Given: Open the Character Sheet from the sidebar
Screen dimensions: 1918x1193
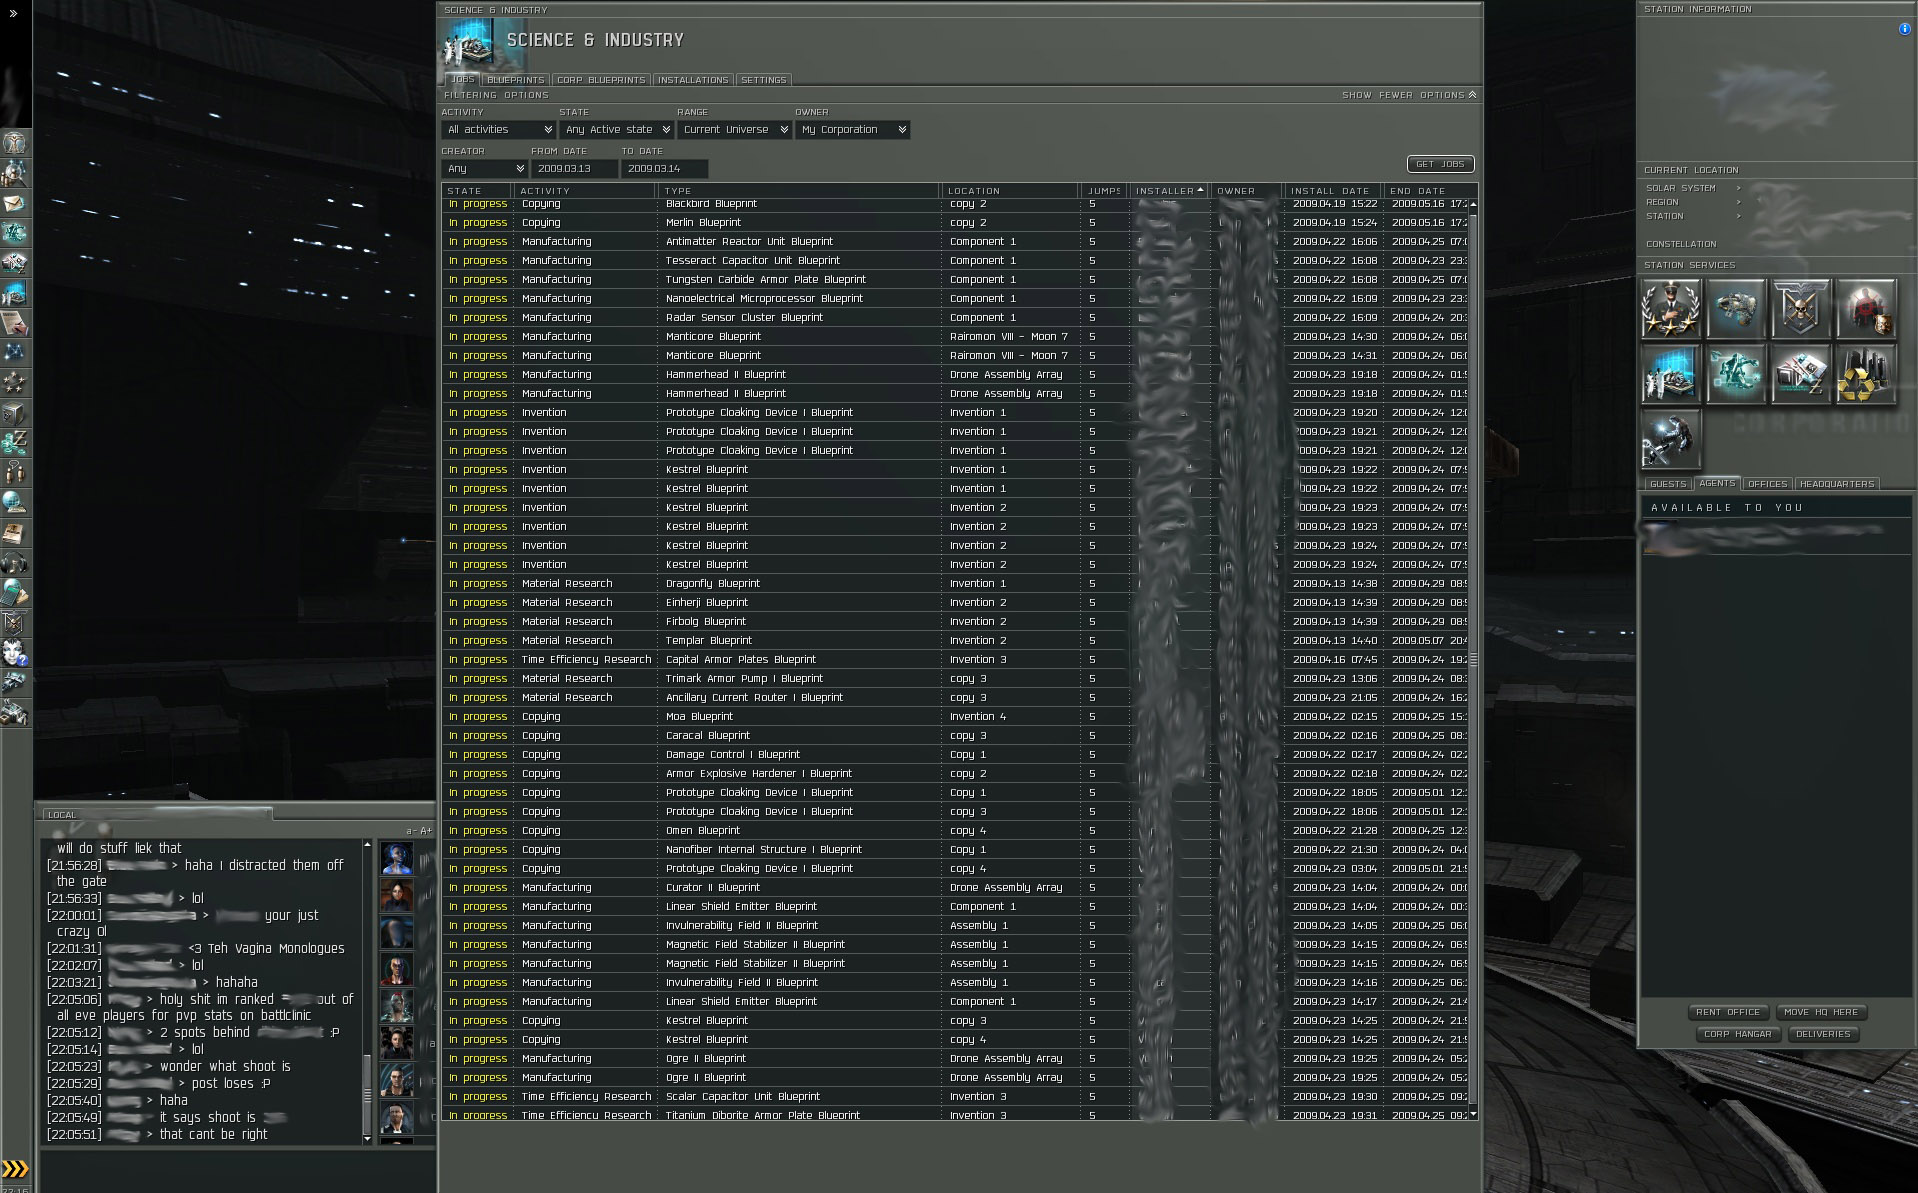Looking at the screenshot, I should click(x=14, y=144).
